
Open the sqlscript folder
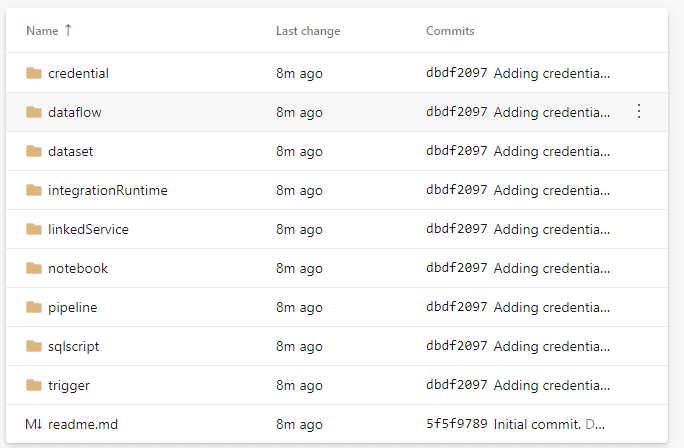tap(73, 347)
